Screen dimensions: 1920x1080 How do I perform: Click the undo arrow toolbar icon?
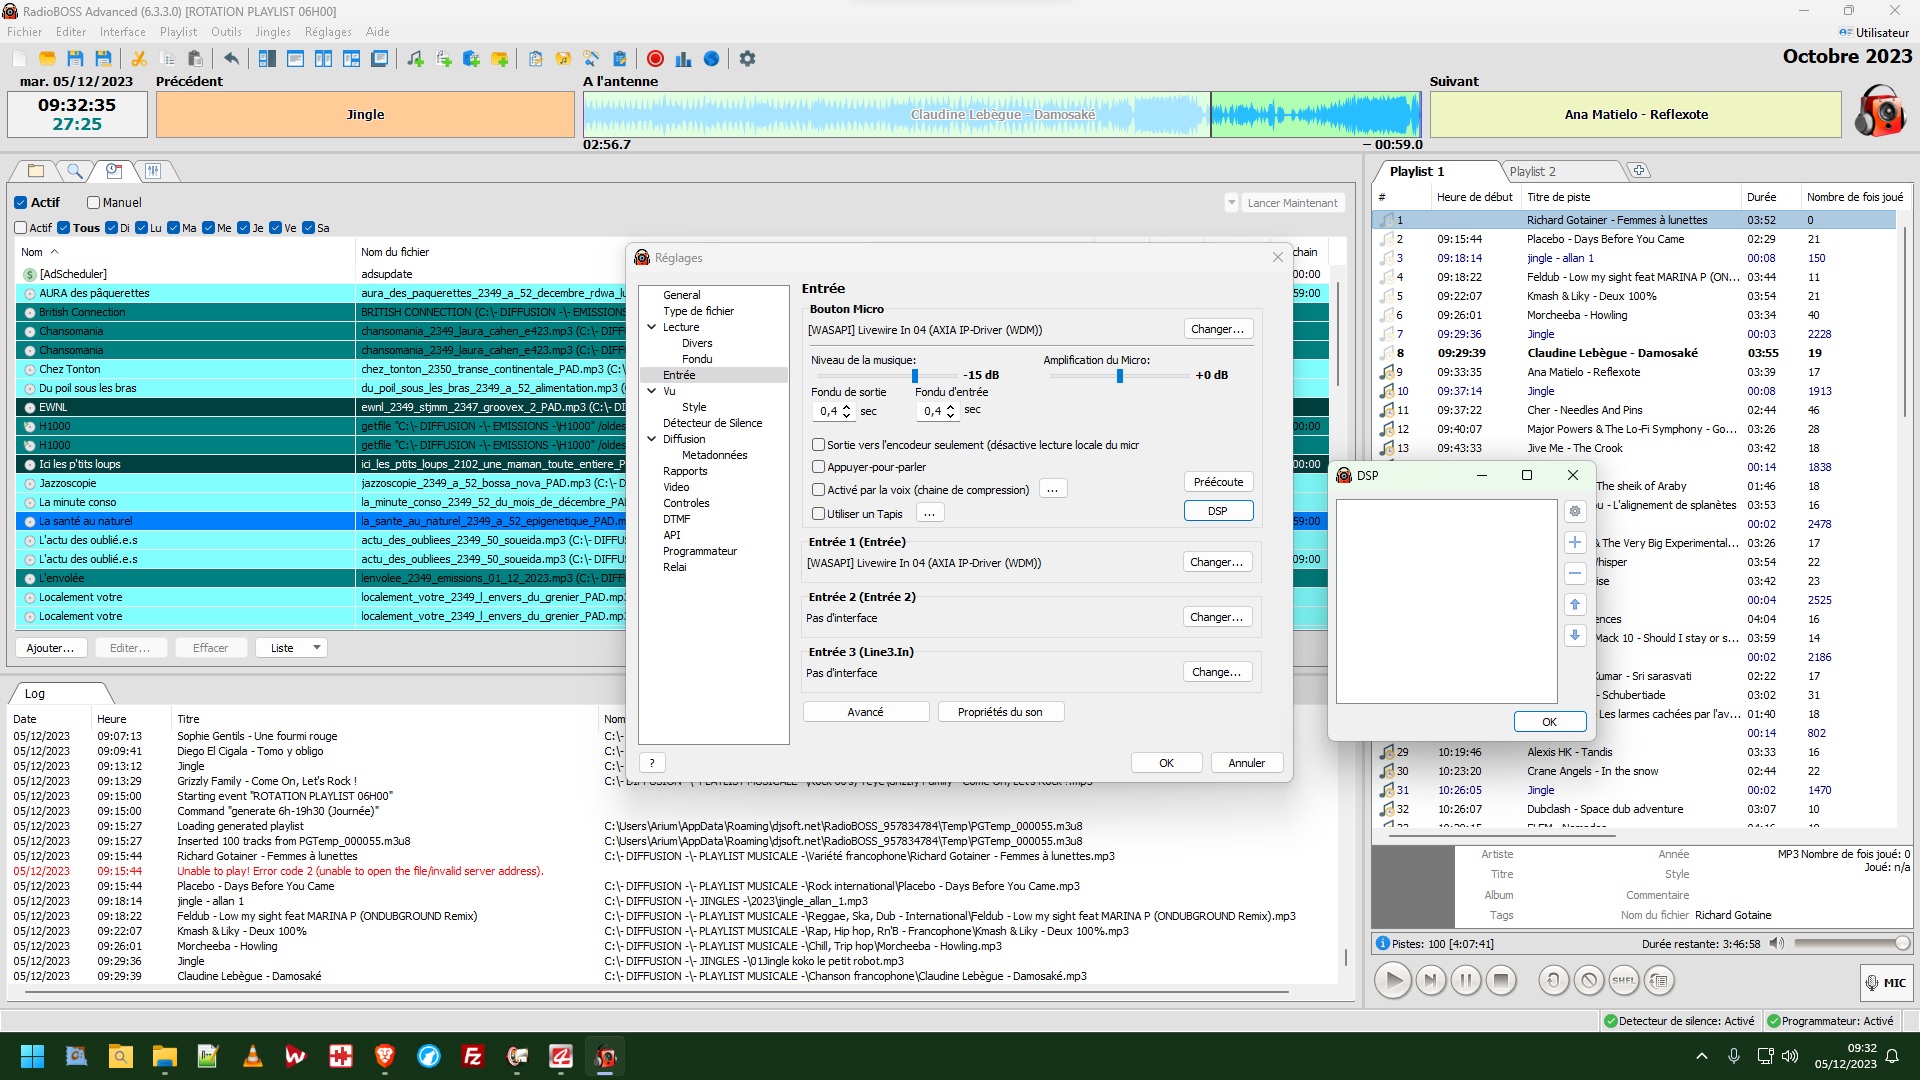tap(231, 59)
